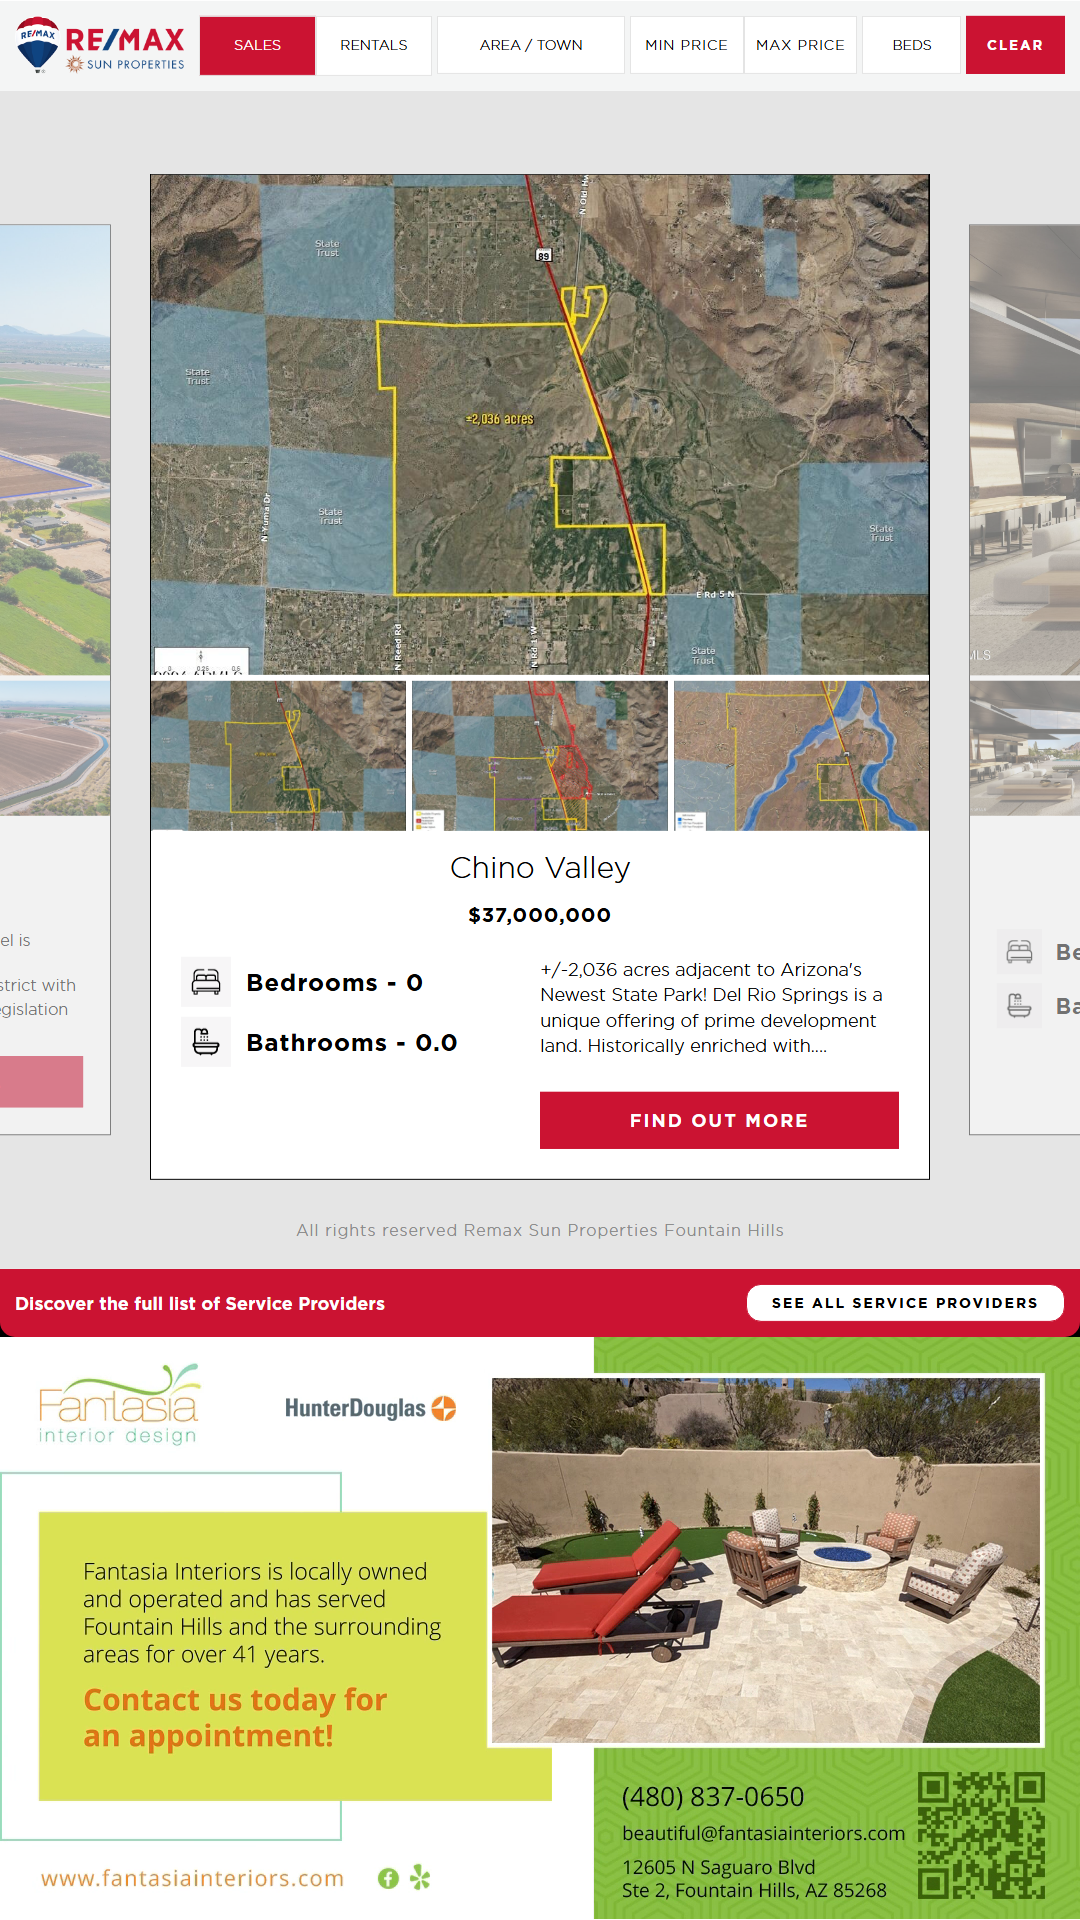Click the Fantasia interior design logo
The image size is (1080, 1920).
[119, 1405]
